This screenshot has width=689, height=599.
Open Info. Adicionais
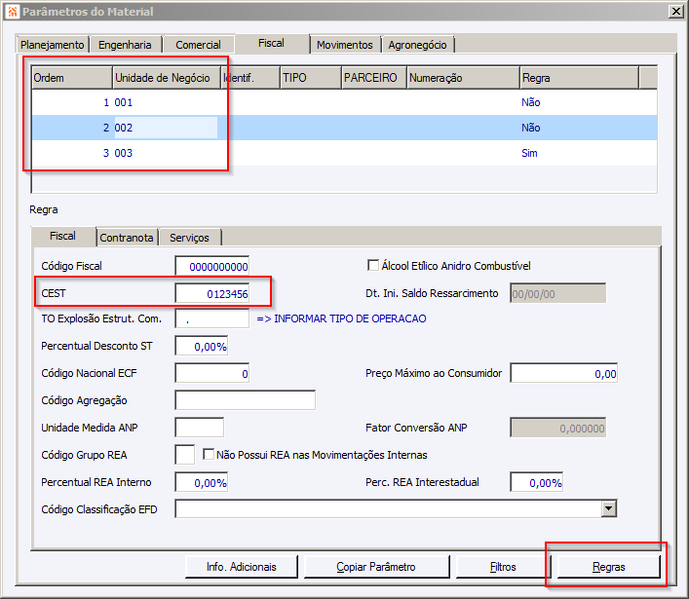tap(241, 567)
